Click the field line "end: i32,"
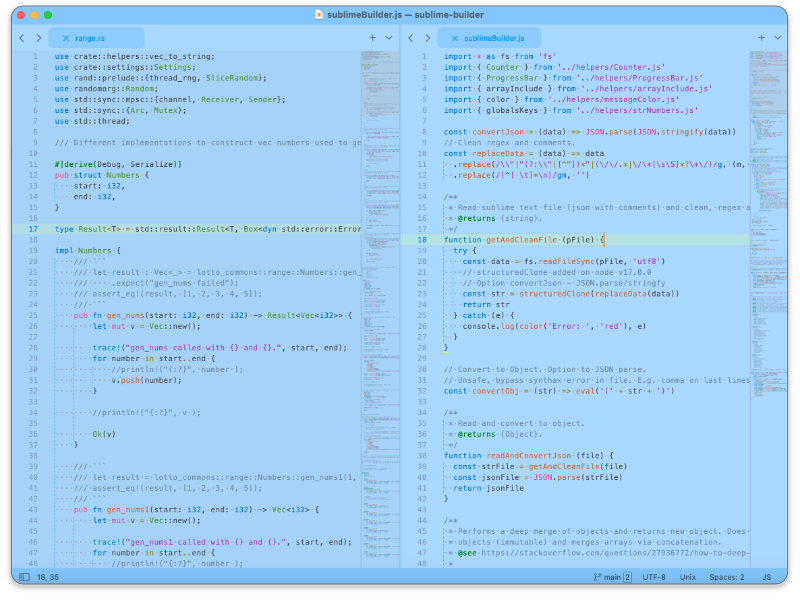The height and width of the screenshot is (600, 800). click(x=94, y=196)
